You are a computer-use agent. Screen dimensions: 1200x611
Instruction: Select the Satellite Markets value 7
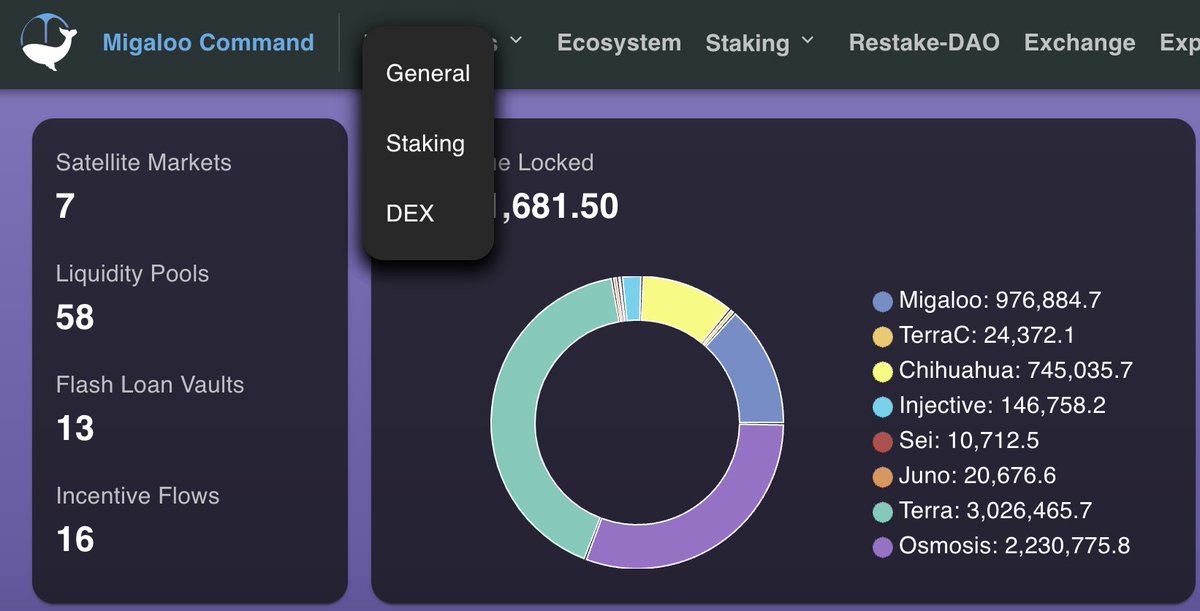tap(65, 207)
